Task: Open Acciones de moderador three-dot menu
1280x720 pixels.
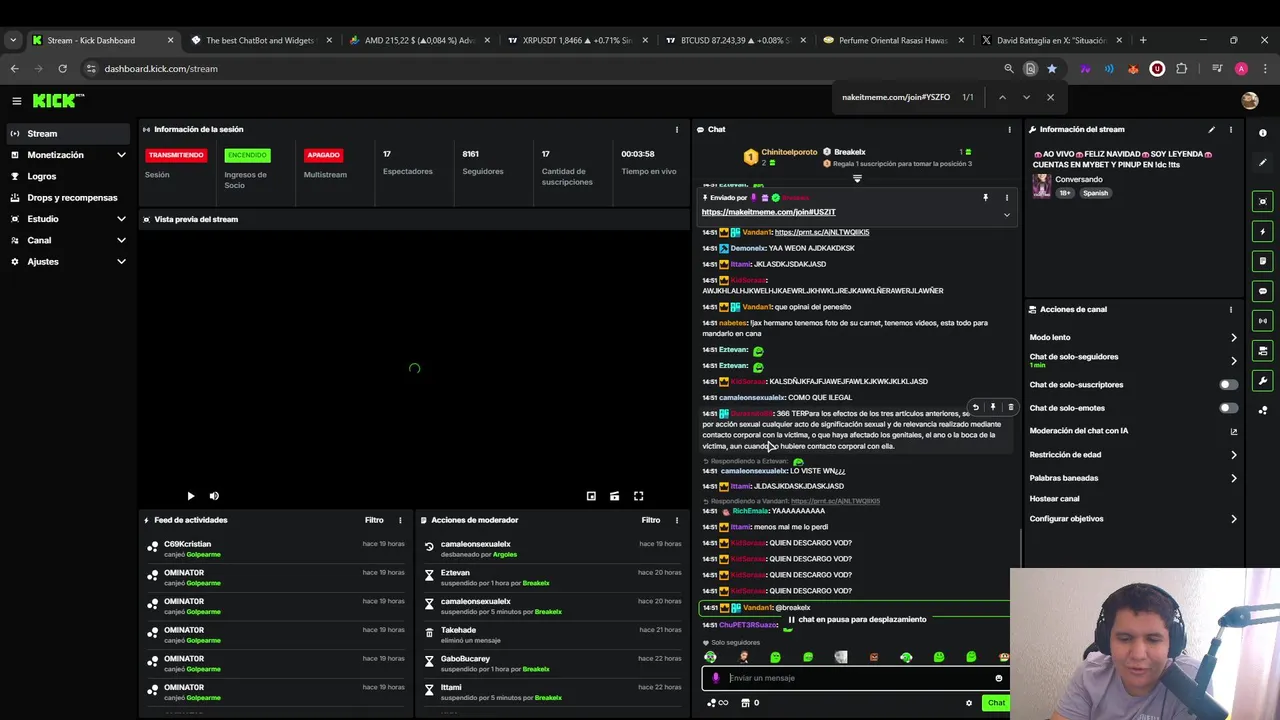Action: (x=677, y=520)
